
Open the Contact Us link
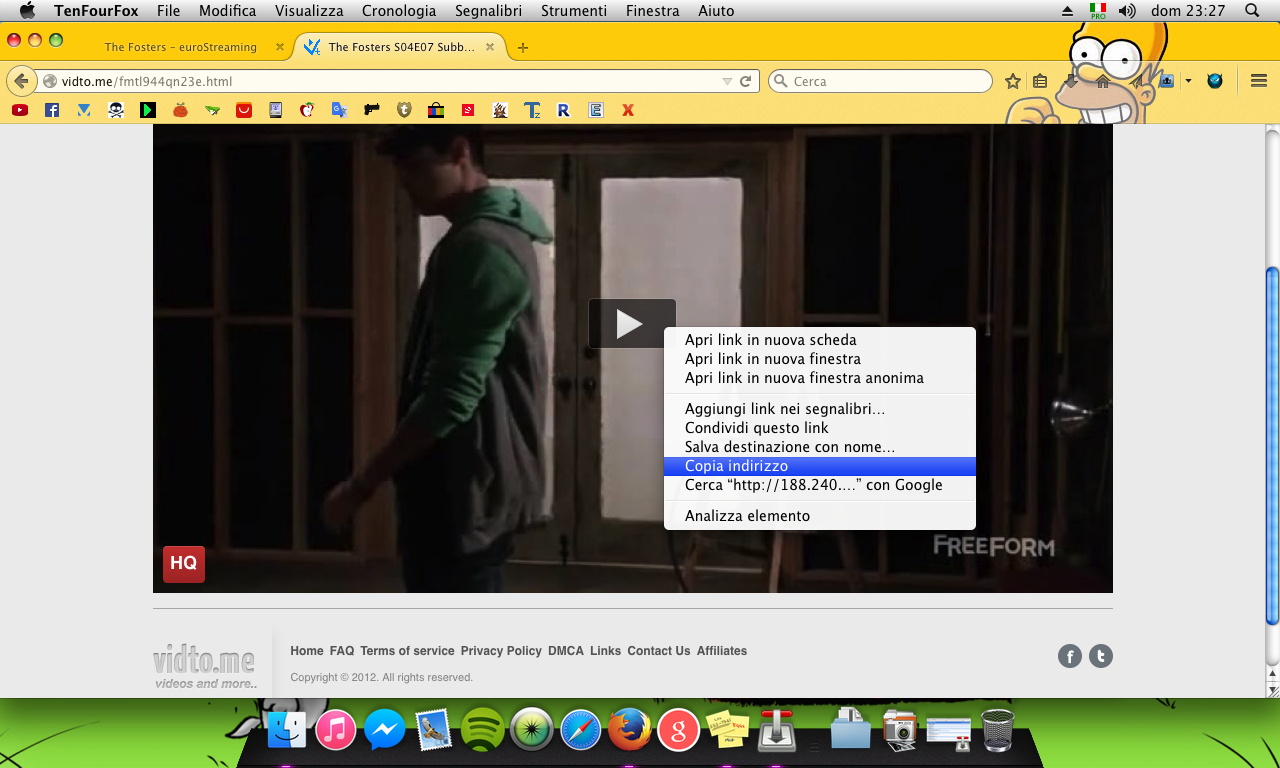tap(659, 651)
